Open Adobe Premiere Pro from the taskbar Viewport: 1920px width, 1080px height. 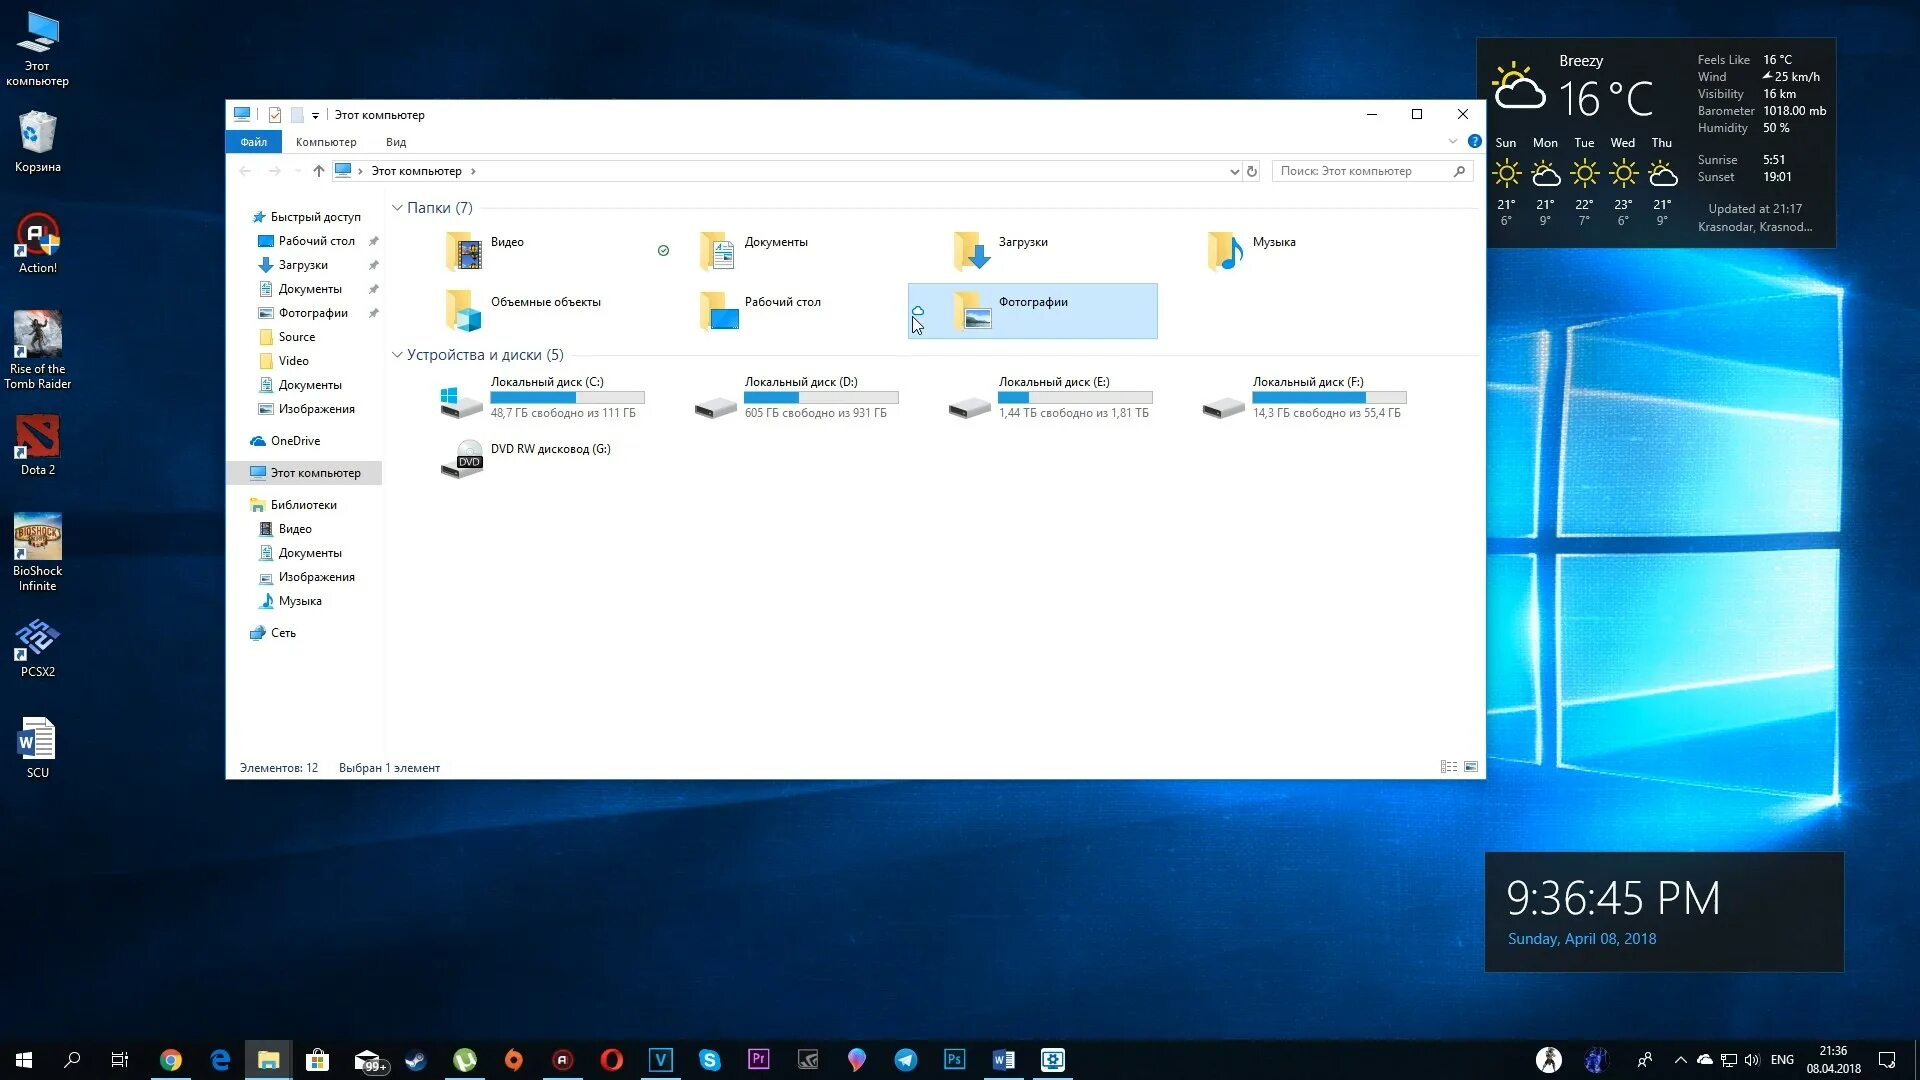(759, 1059)
